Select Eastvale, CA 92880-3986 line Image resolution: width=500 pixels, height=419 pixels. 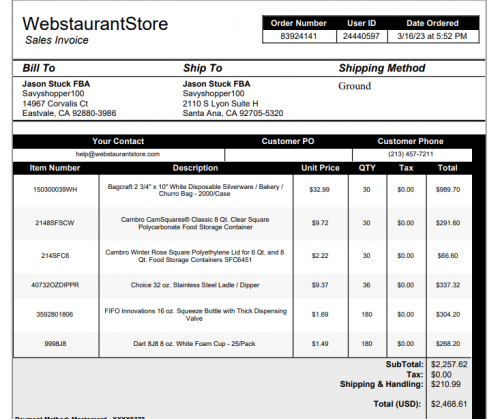click(x=69, y=113)
